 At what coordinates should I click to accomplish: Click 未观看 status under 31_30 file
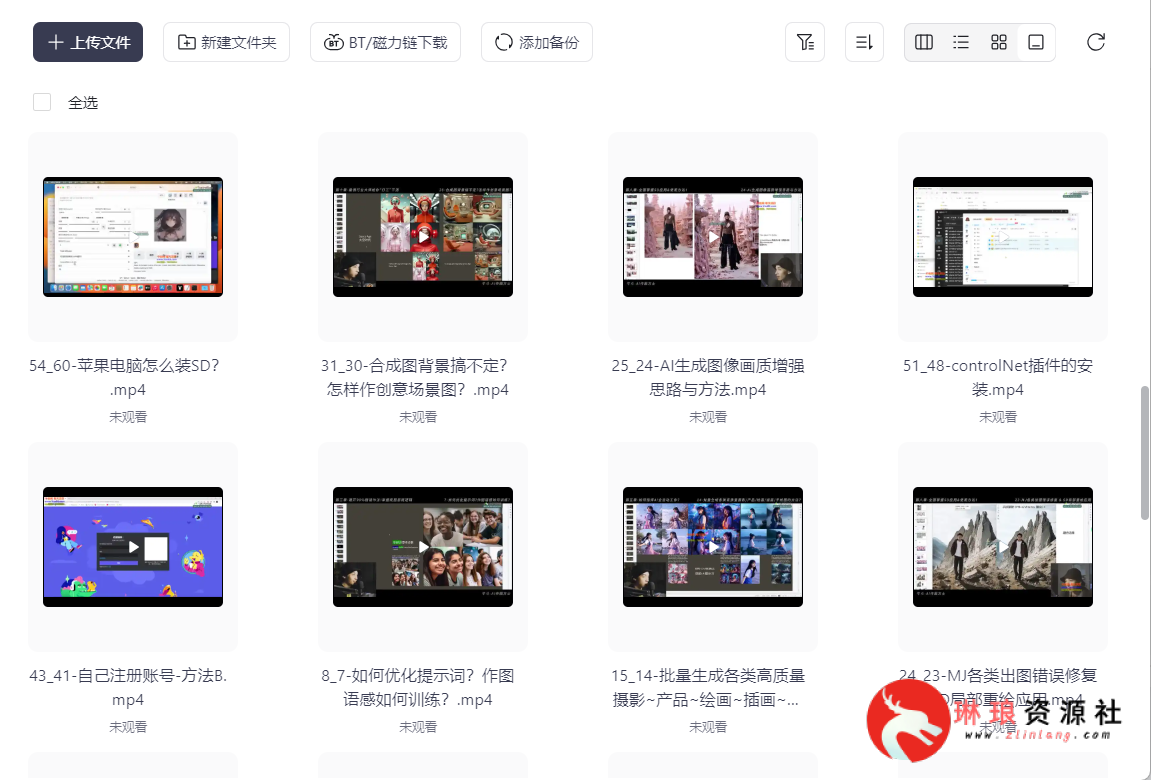[x=418, y=417]
